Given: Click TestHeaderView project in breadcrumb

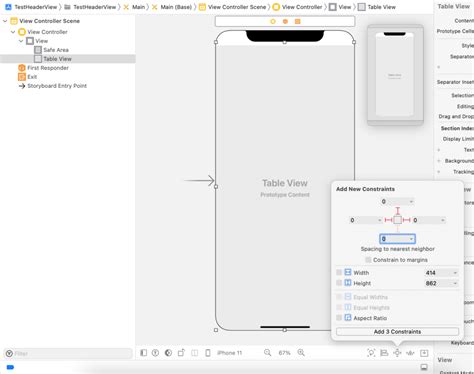Looking at the screenshot, I should (31, 7).
